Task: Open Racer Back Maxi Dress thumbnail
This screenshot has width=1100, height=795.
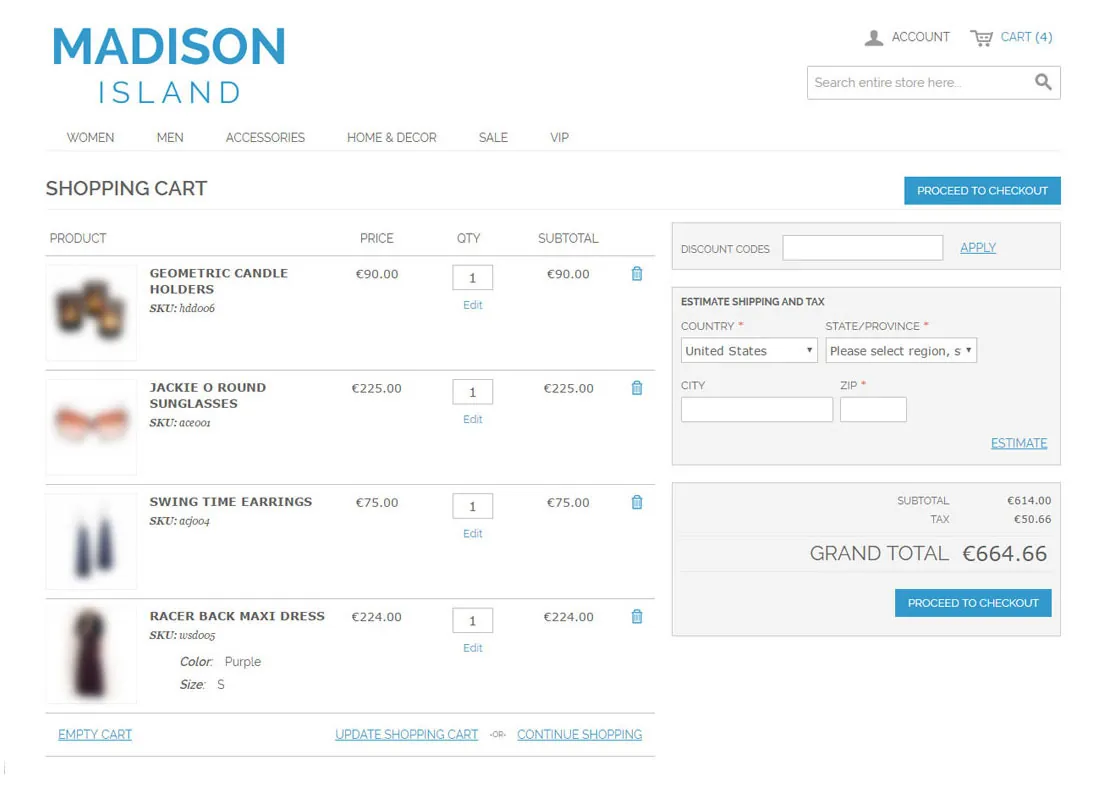Action: 91,655
